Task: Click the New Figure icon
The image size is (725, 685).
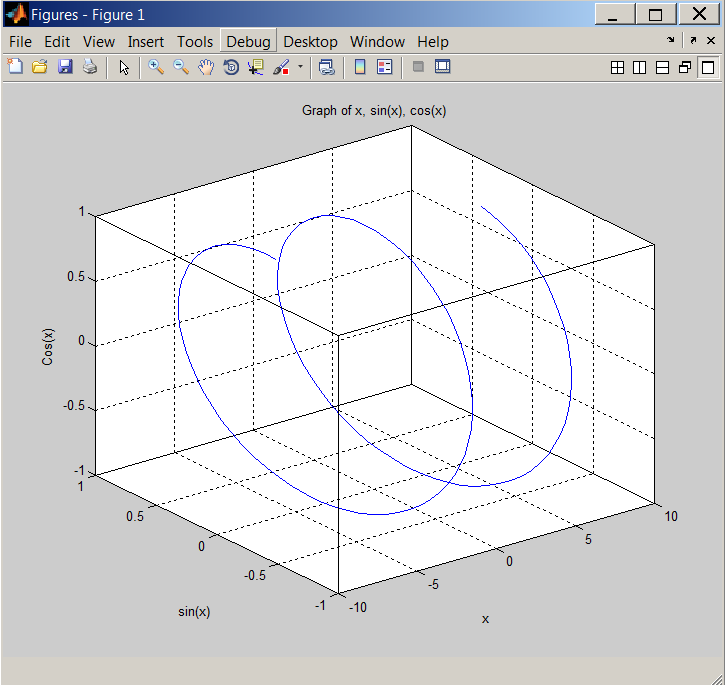Action: click(x=15, y=67)
